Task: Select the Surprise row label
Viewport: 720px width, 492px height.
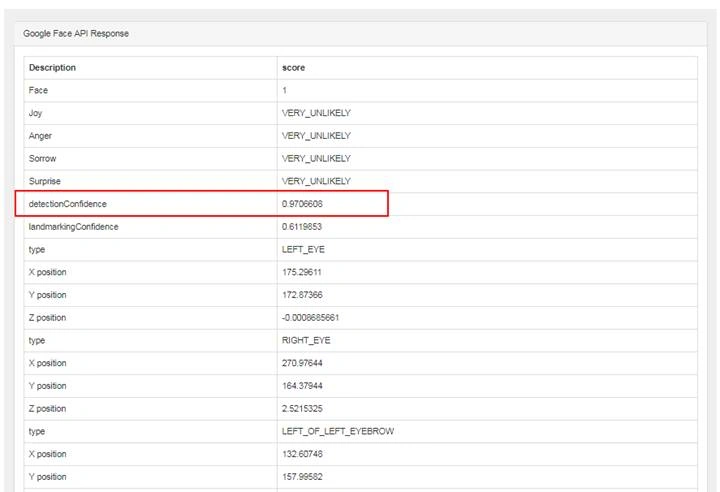Action: 45,181
